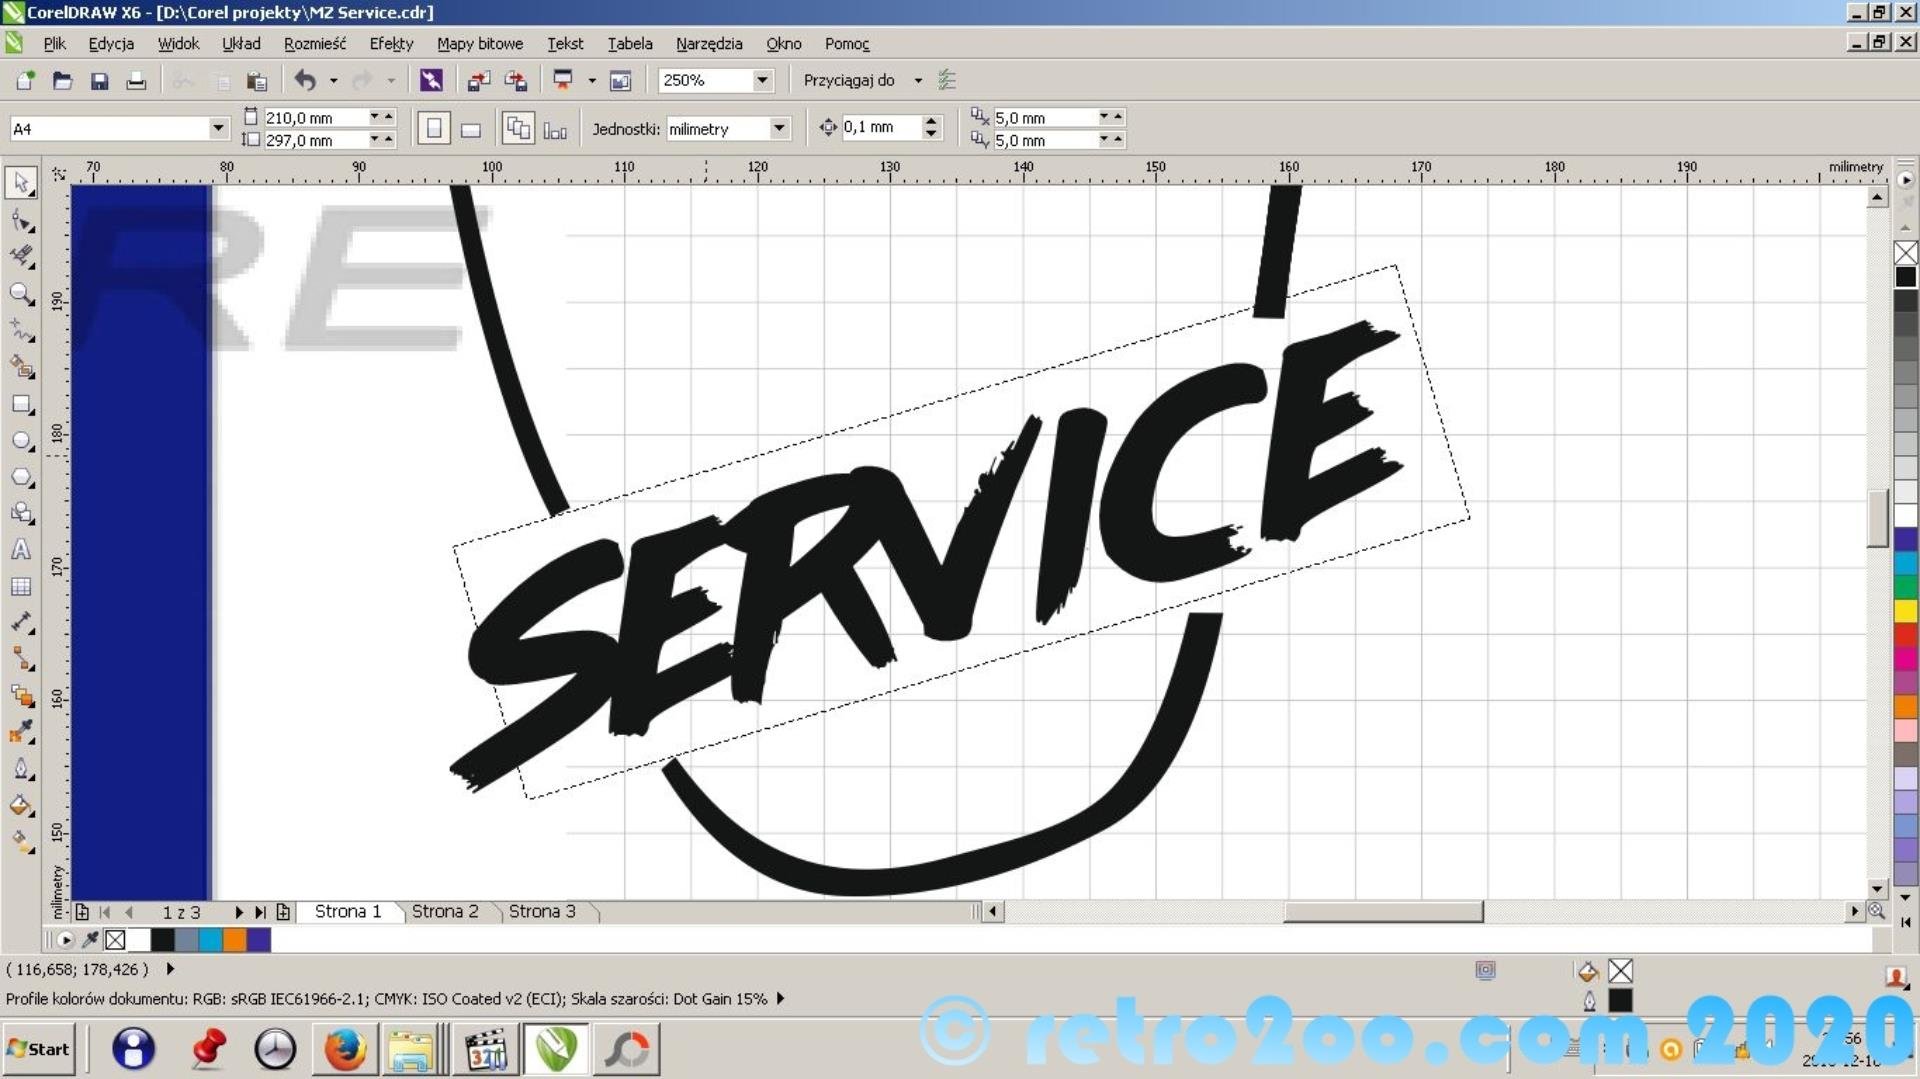This screenshot has height=1079, width=1920.
Task: Toggle portrait page orientation
Action: pyautogui.click(x=433, y=129)
